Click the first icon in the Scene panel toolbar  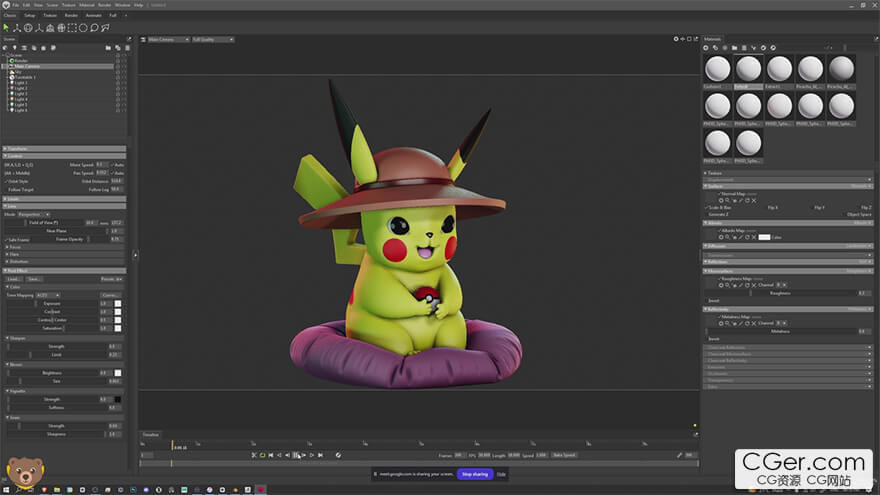pos(5,48)
